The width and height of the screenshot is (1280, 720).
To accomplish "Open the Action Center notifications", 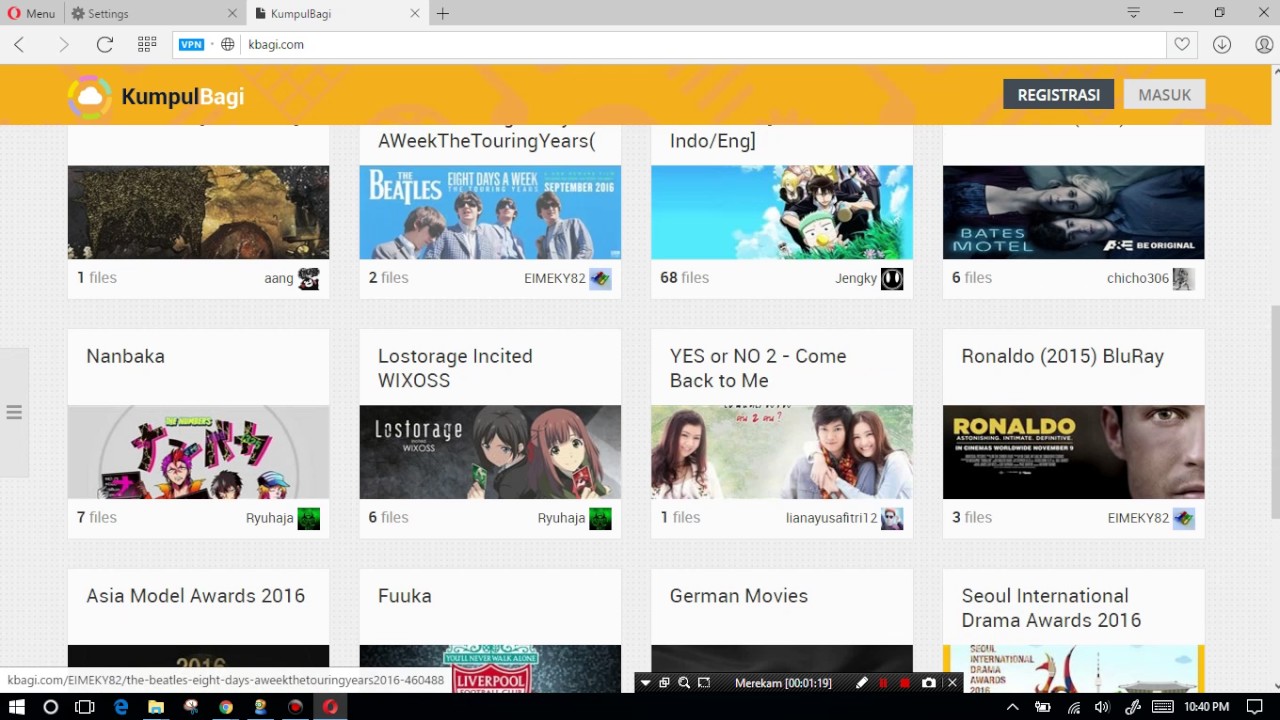I will pyautogui.click(x=1255, y=706).
